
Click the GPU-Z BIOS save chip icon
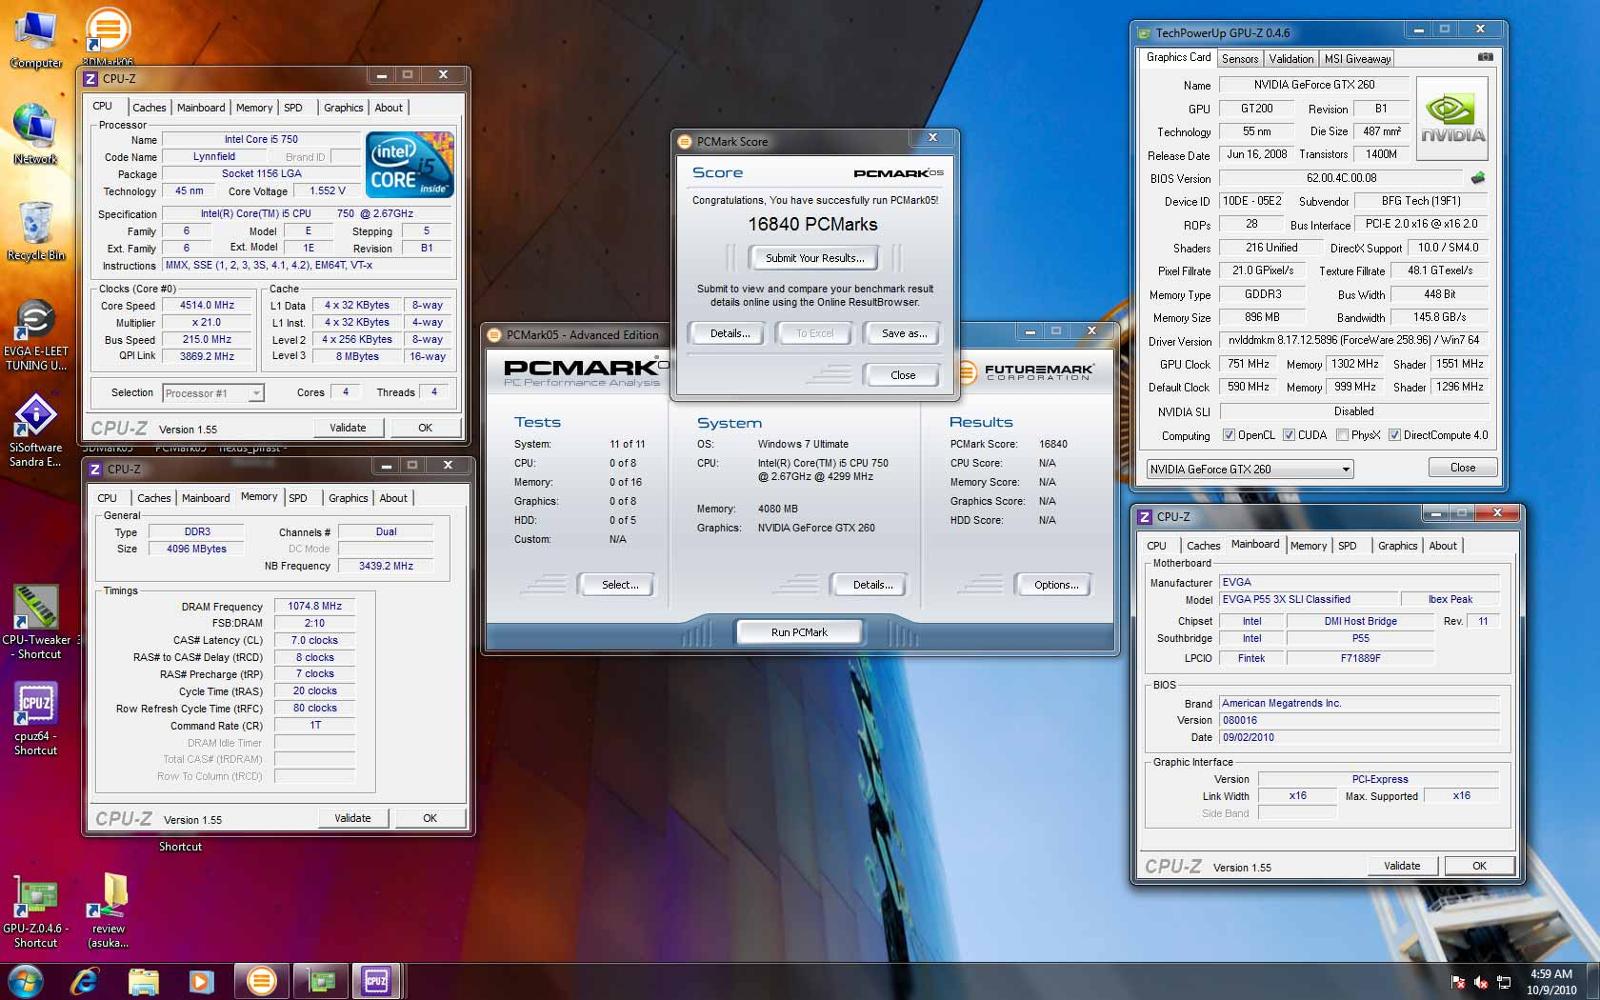[1477, 178]
